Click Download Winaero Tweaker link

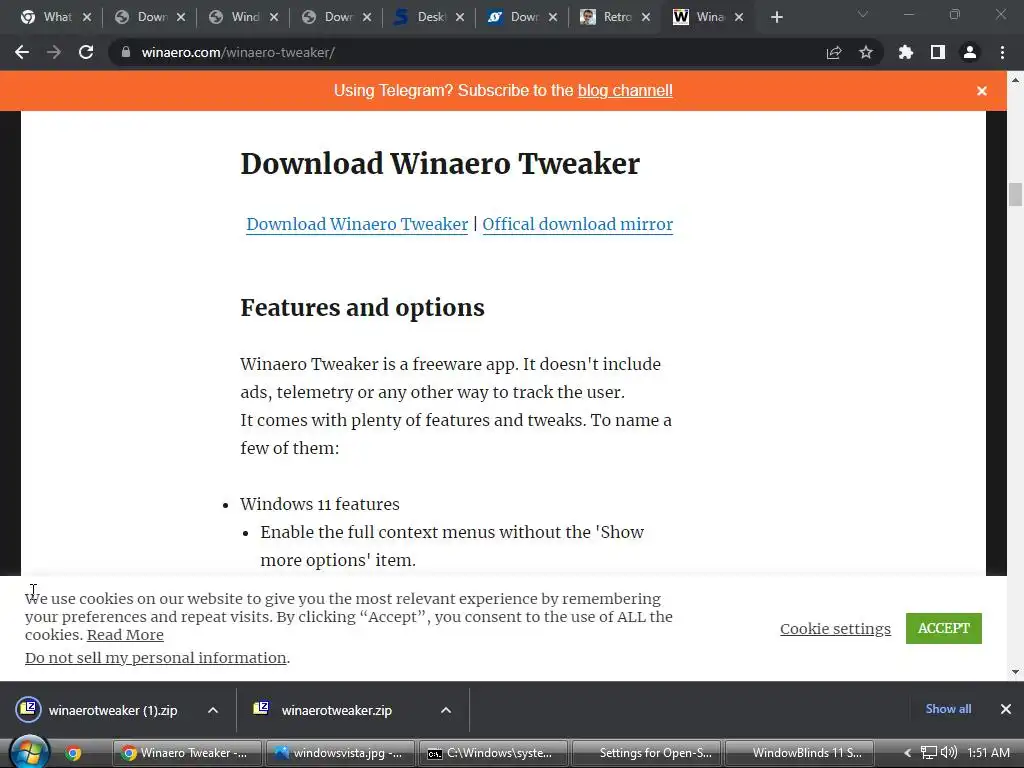click(357, 224)
